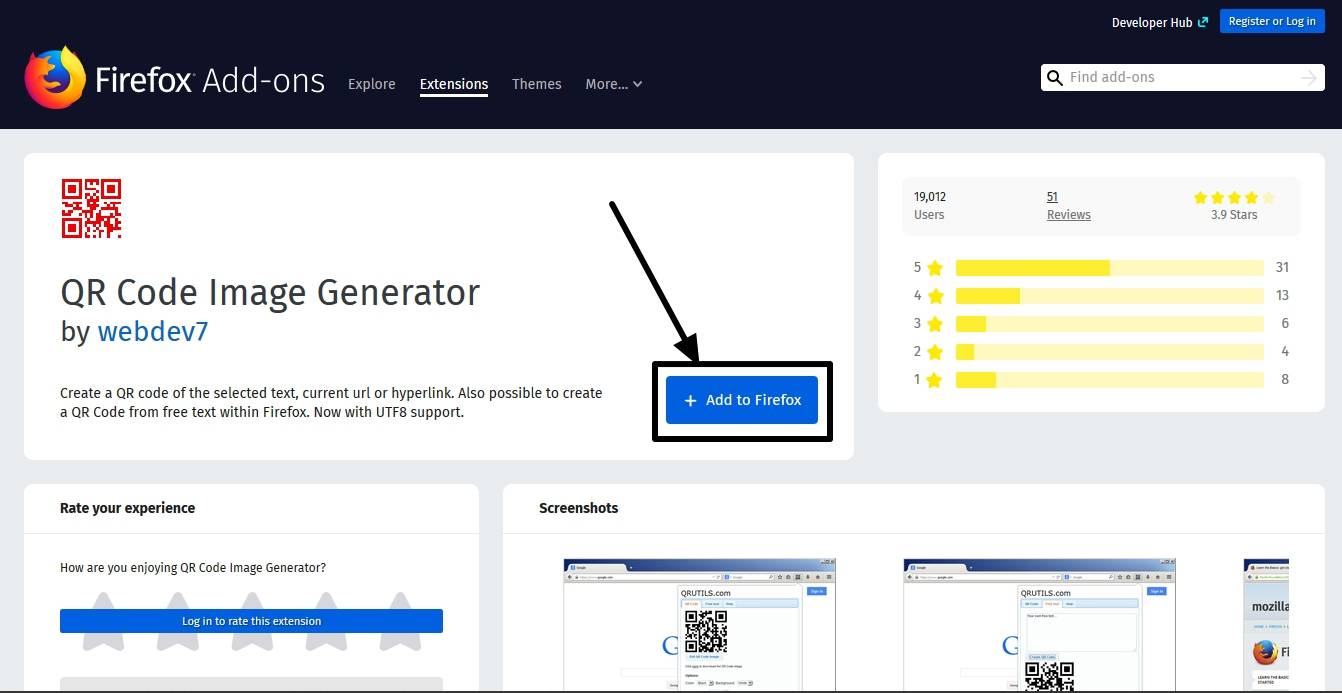Click the 2-star rating bar

point(1110,352)
